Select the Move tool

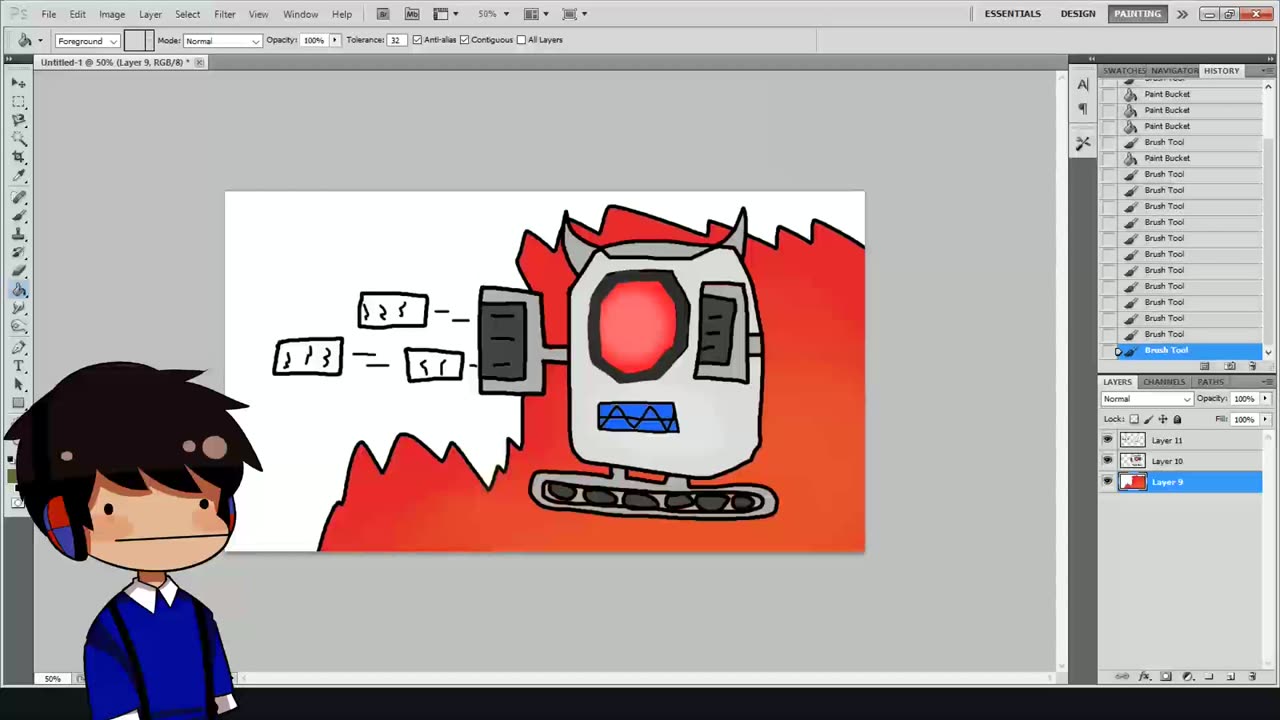[x=19, y=83]
